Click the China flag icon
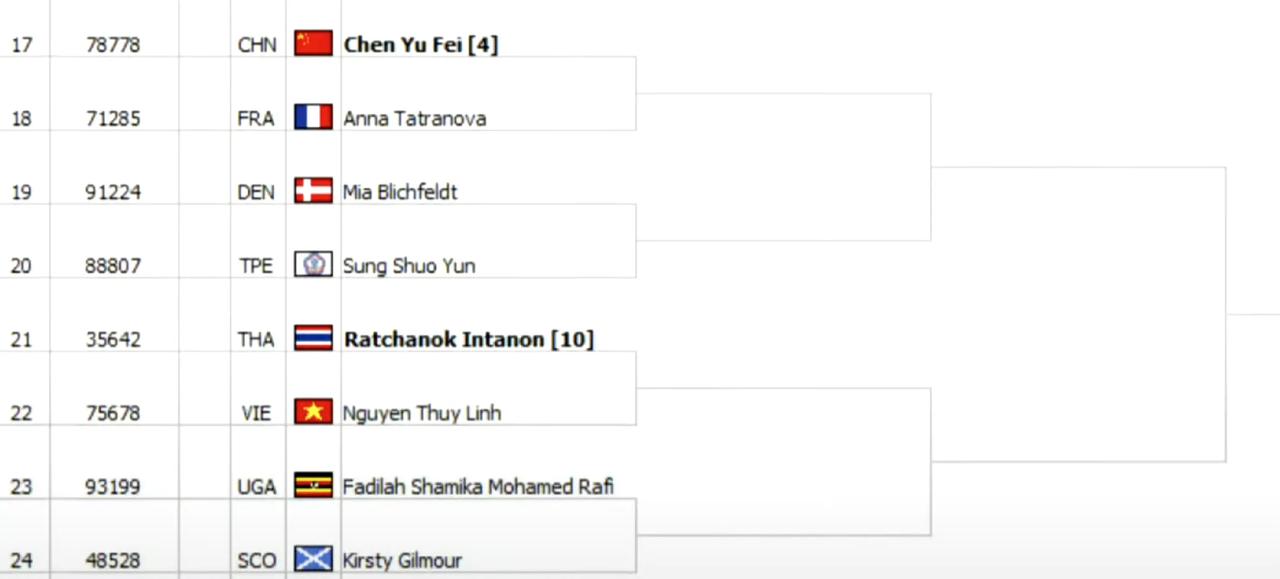1280x579 pixels. click(x=313, y=43)
